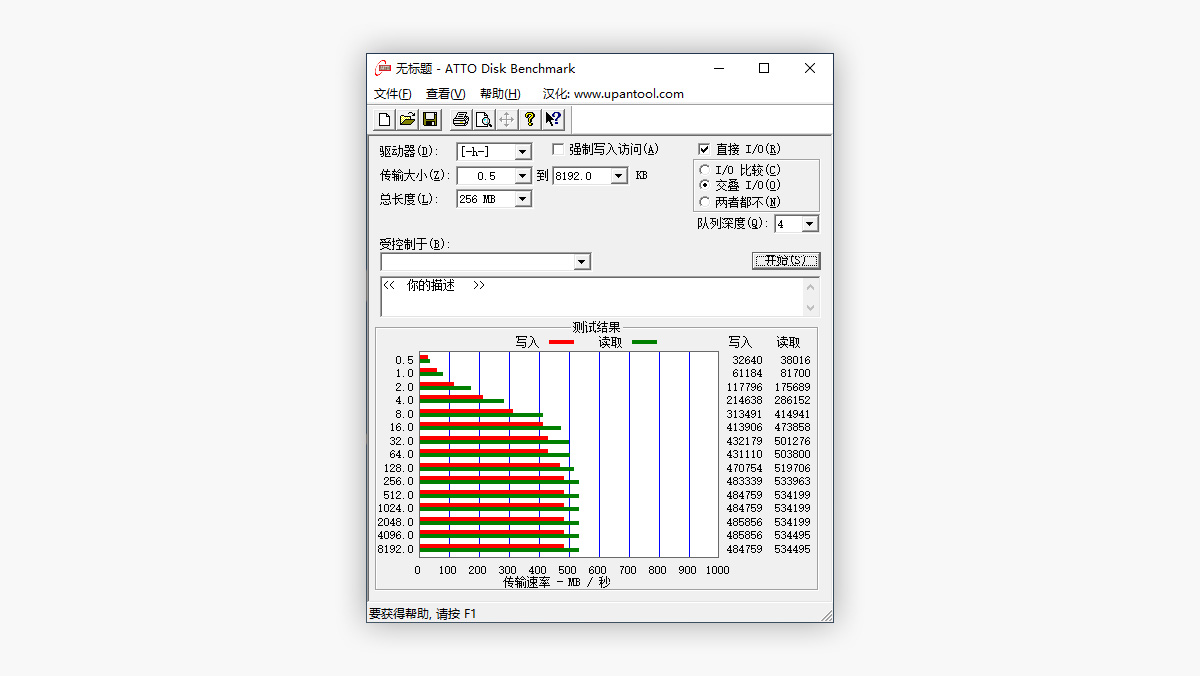The height and width of the screenshot is (676, 1200).
Task: Open the 文件 menu
Action: click(392, 94)
